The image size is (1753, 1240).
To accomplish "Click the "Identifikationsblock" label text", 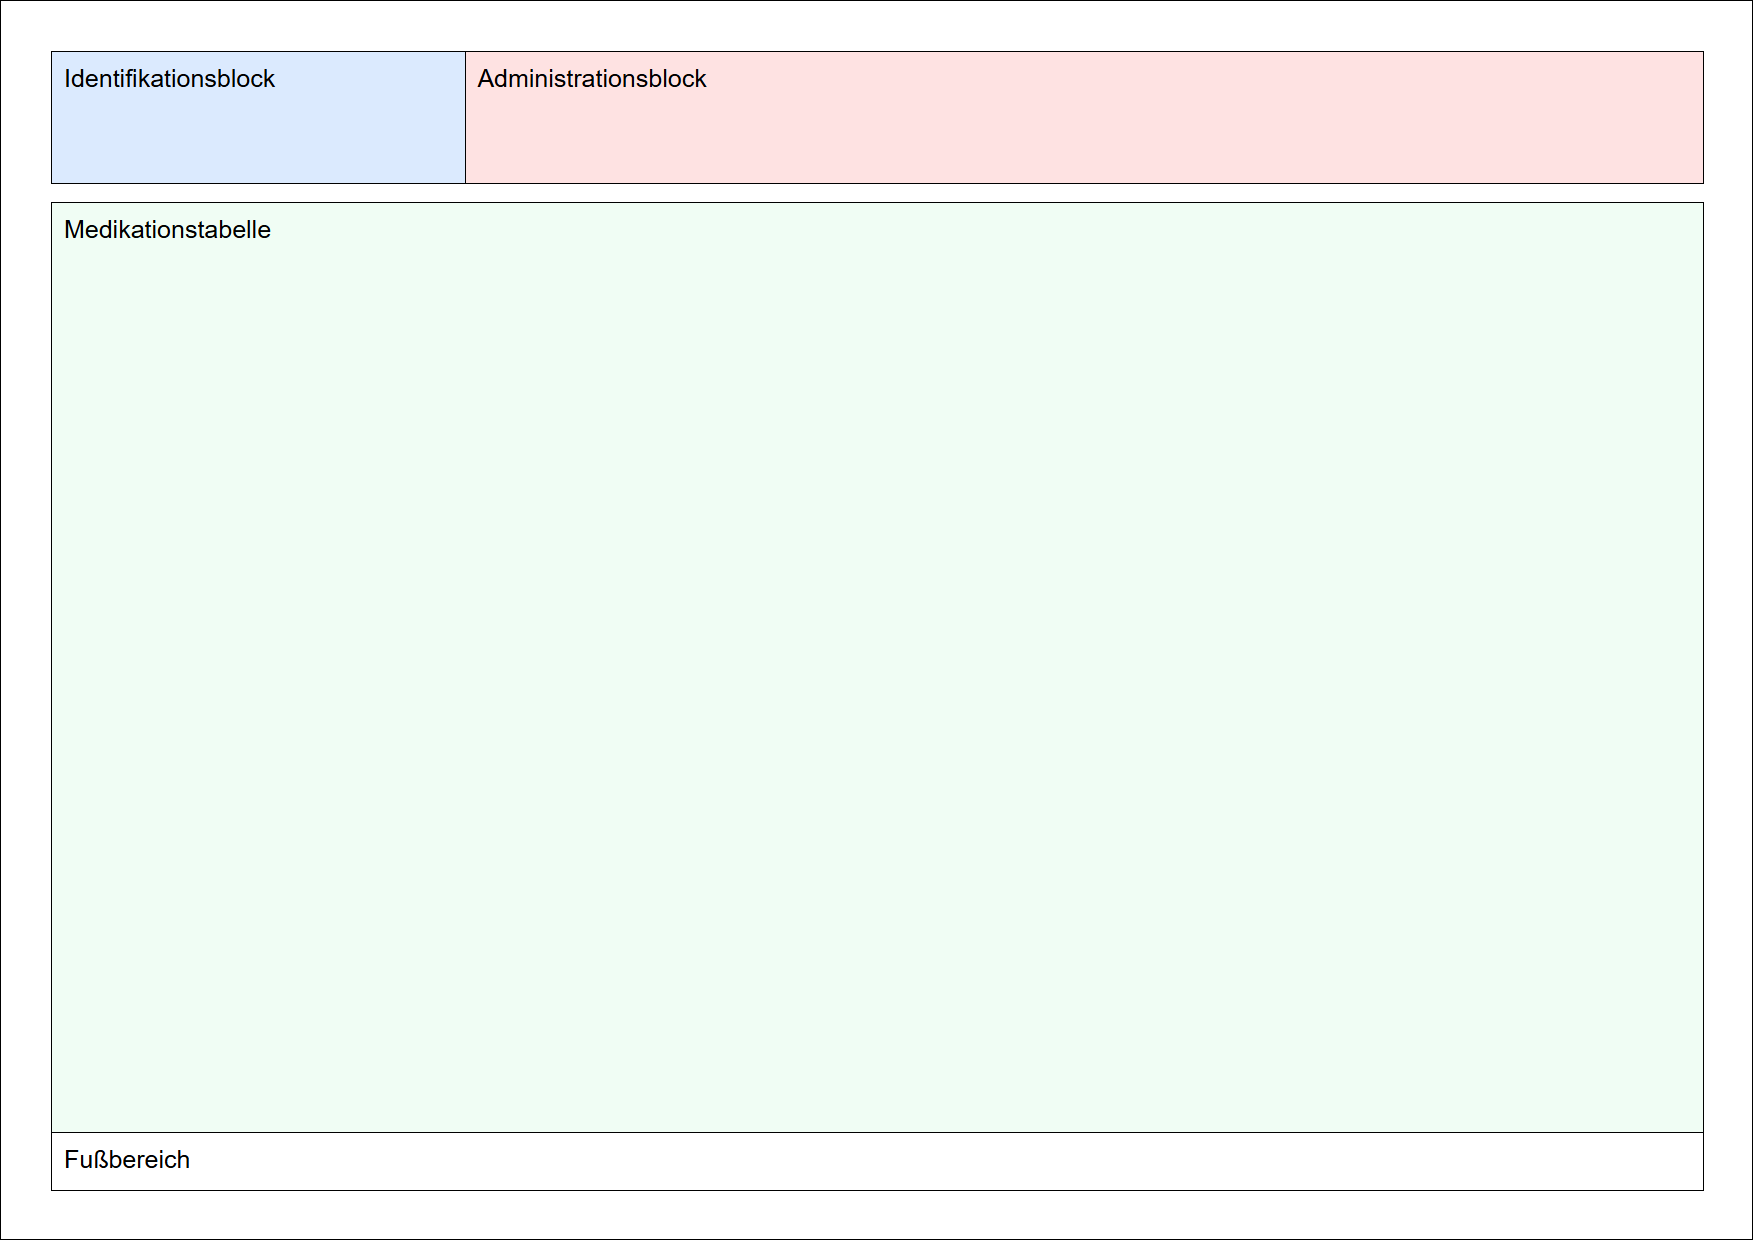I will (x=169, y=79).
